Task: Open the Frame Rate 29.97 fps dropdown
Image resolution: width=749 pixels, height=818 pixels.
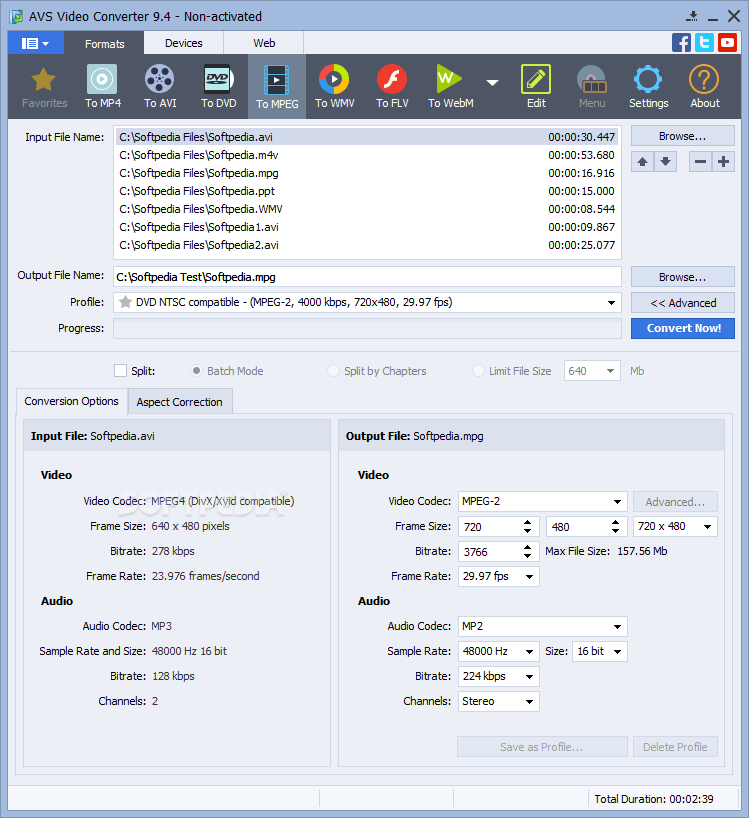Action: pyautogui.click(x=499, y=576)
